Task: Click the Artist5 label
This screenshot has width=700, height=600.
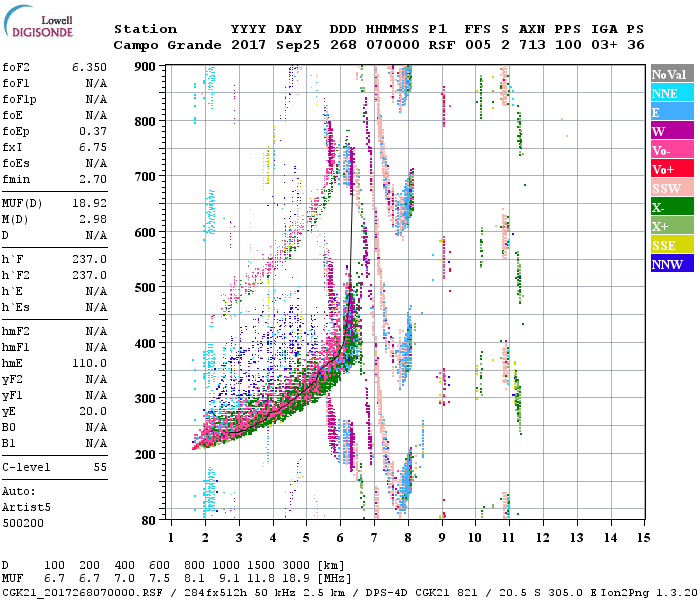Action: pyautogui.click(x=26, y=508)
